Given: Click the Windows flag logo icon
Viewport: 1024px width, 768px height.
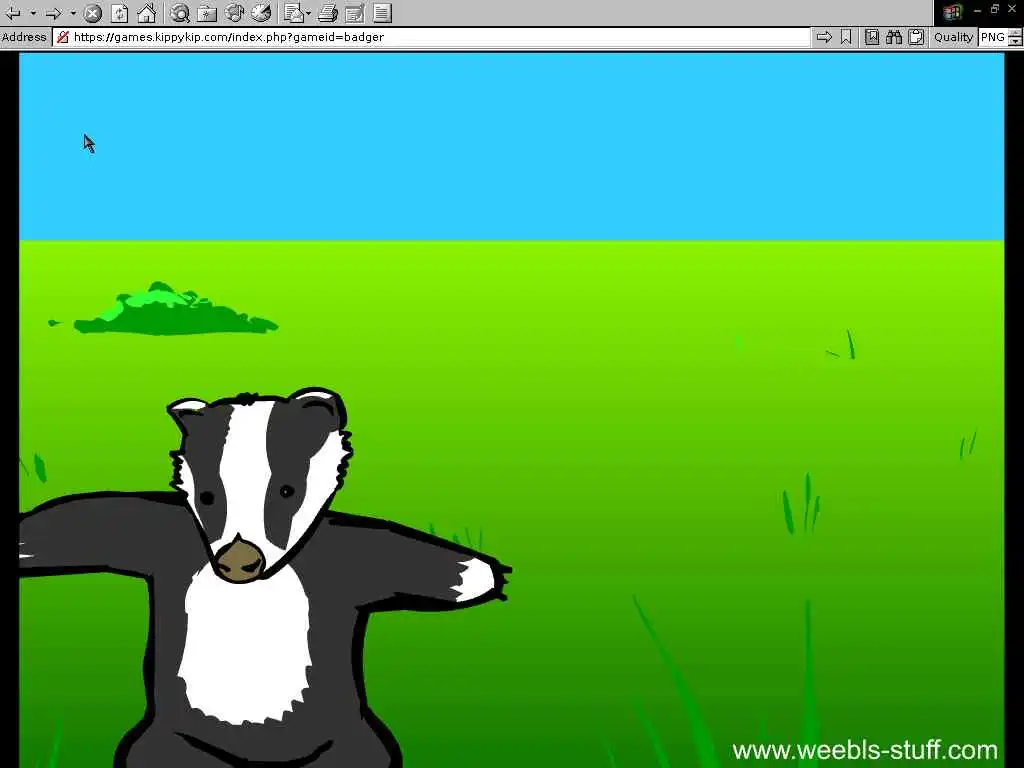Looking at the screenshot, I should pyautogui.click(x=952, y=12).
